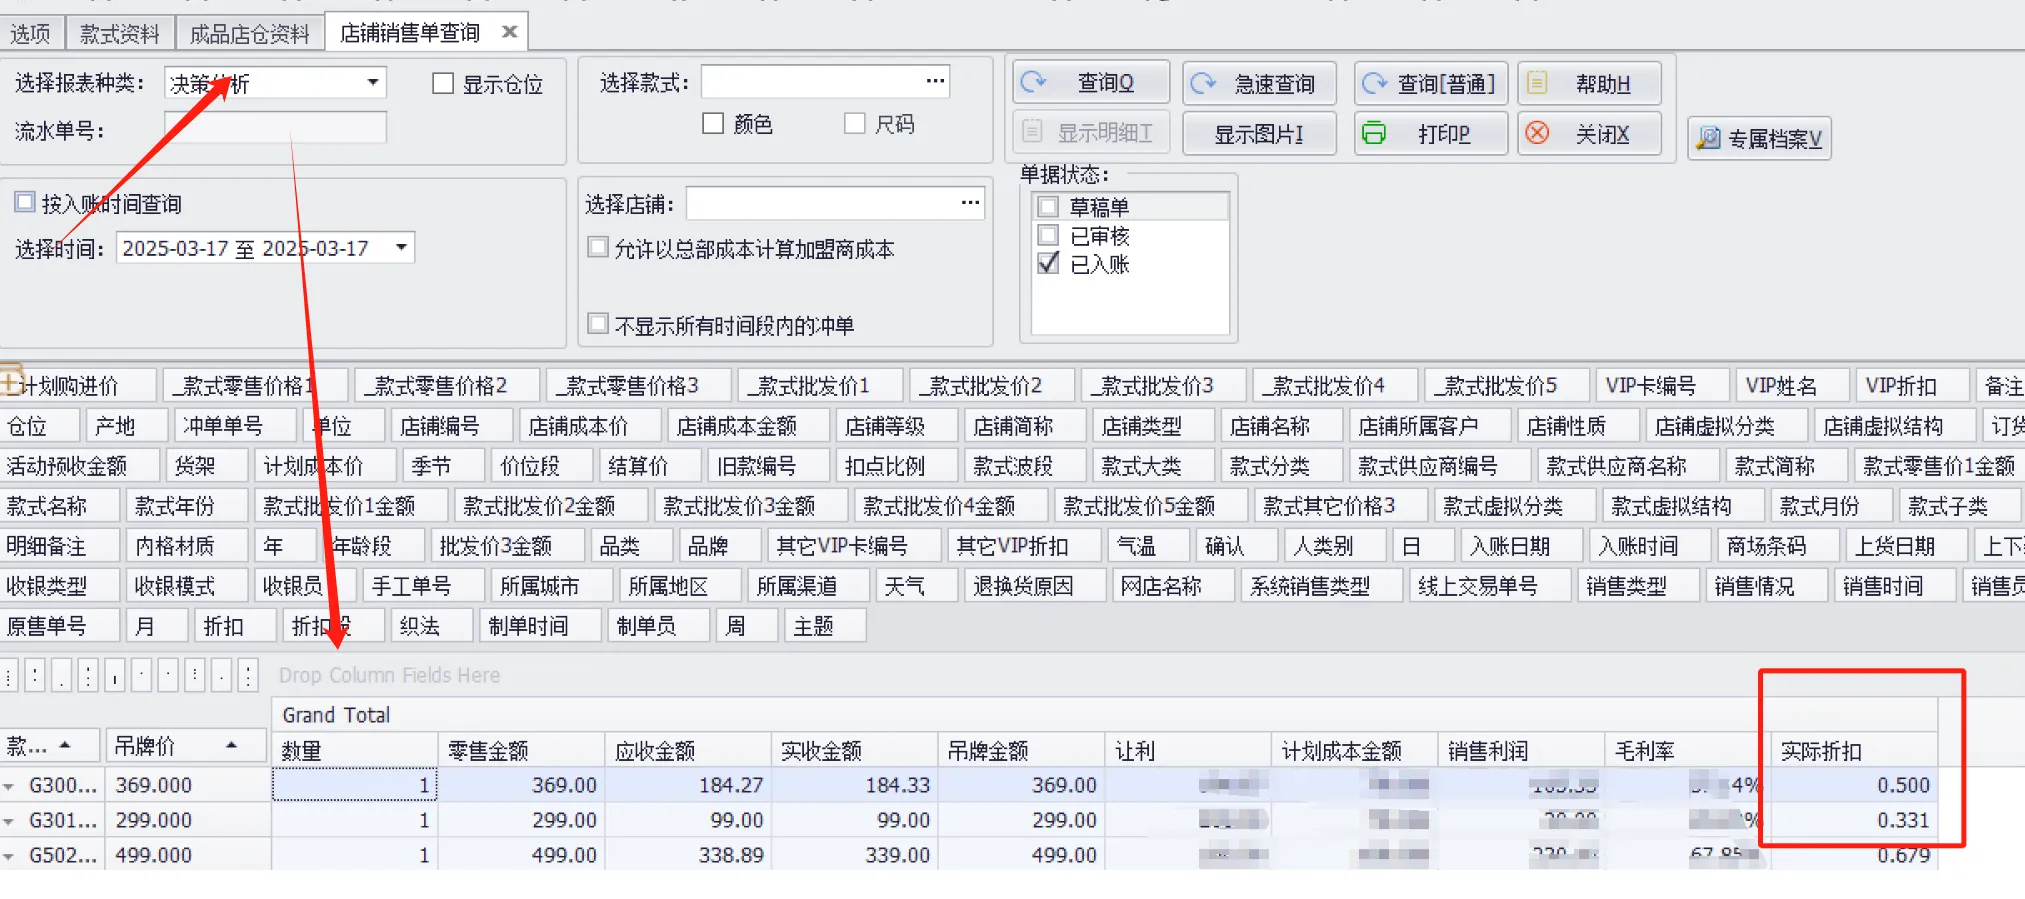Screen dimensions: 2025x899
Task: Click the 查询Q refresh icon button
Action: [1034, 83]
